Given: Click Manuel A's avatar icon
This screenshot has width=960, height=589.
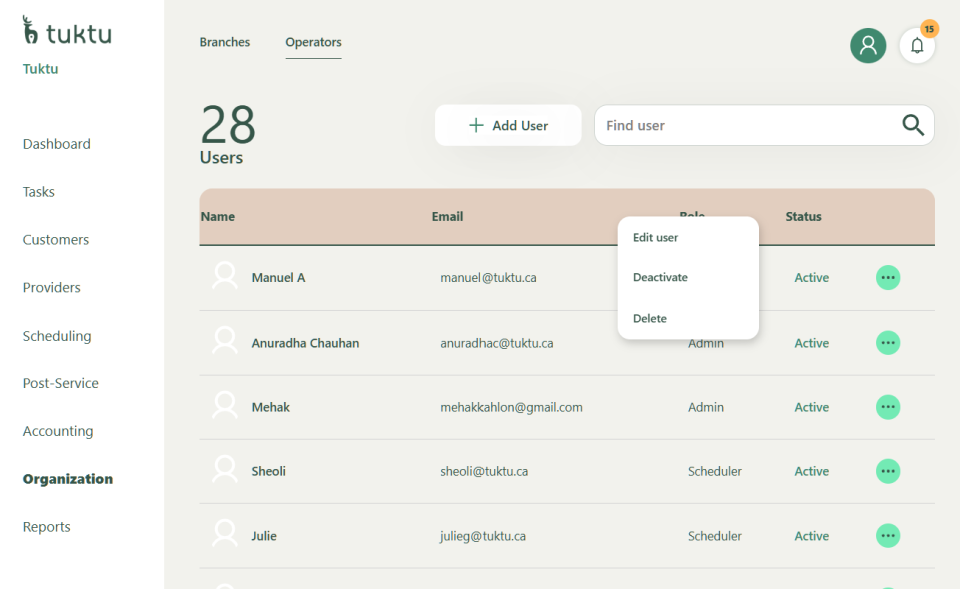Looking at the screenshot, I should coord(225,277).
